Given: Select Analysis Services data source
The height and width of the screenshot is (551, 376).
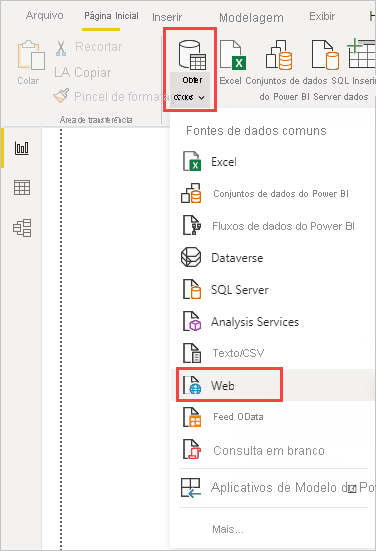Looking at the screenshot, I should [x=273, y=322].
